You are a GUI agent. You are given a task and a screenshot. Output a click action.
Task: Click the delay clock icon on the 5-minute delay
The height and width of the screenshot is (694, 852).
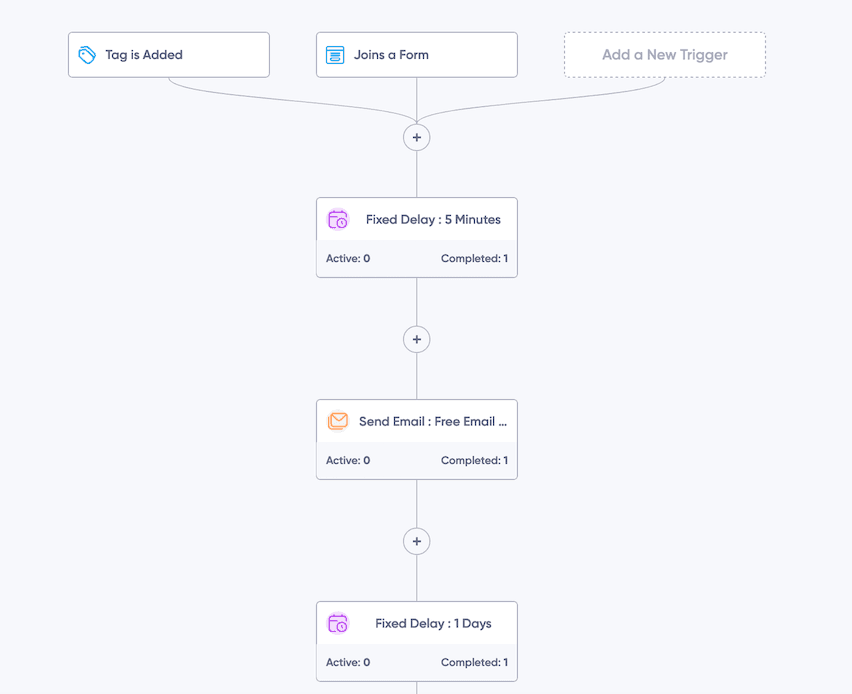[x=337, y=218]
